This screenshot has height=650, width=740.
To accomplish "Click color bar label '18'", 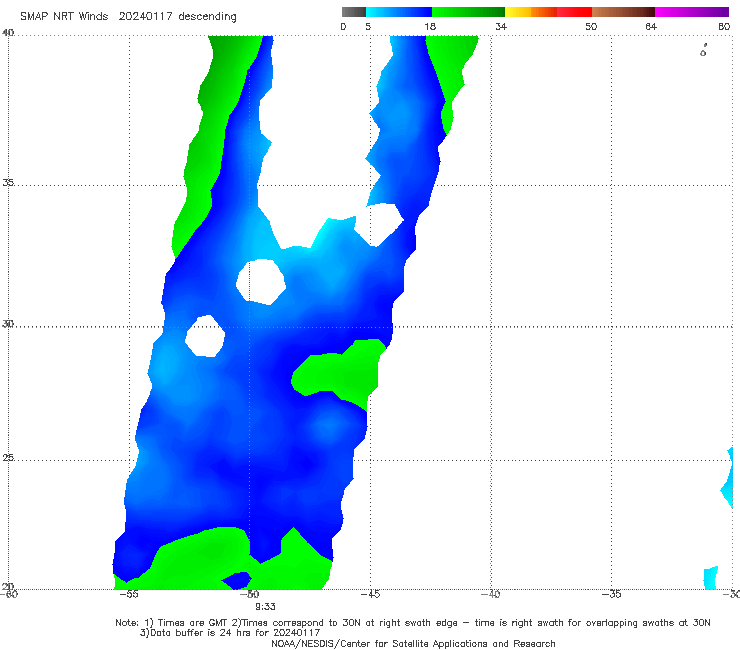I will coord(430,26).
